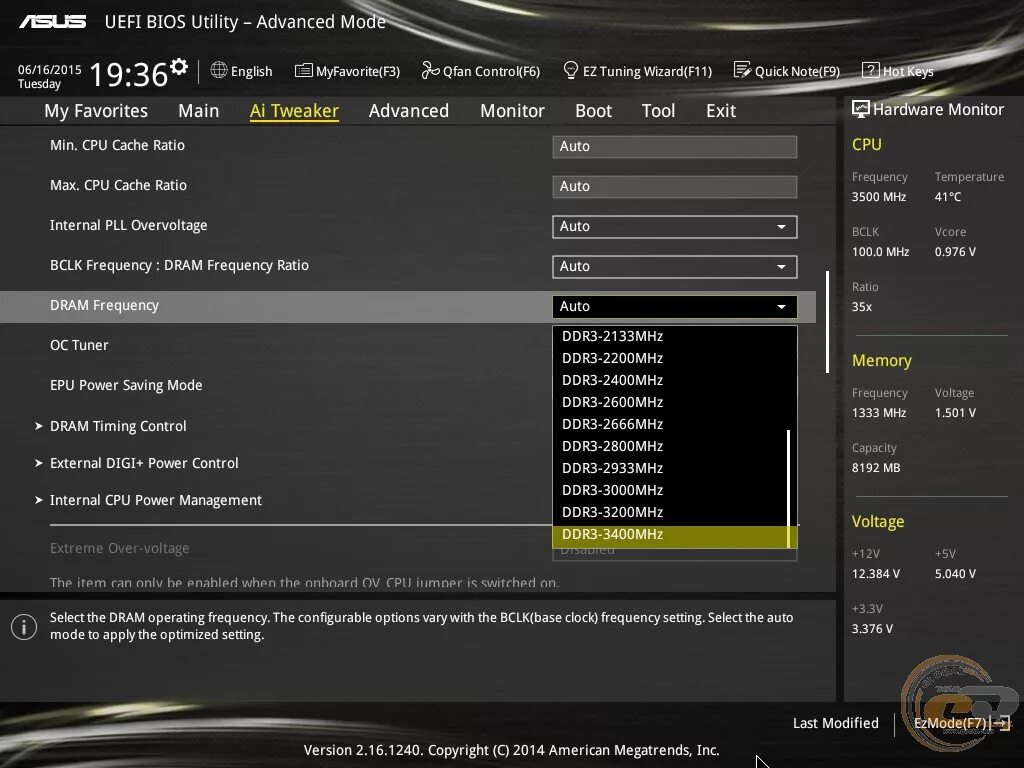Click the Quick Note pencil icon
This screenshot has width=1024, height=768.
tap(742, 70)
